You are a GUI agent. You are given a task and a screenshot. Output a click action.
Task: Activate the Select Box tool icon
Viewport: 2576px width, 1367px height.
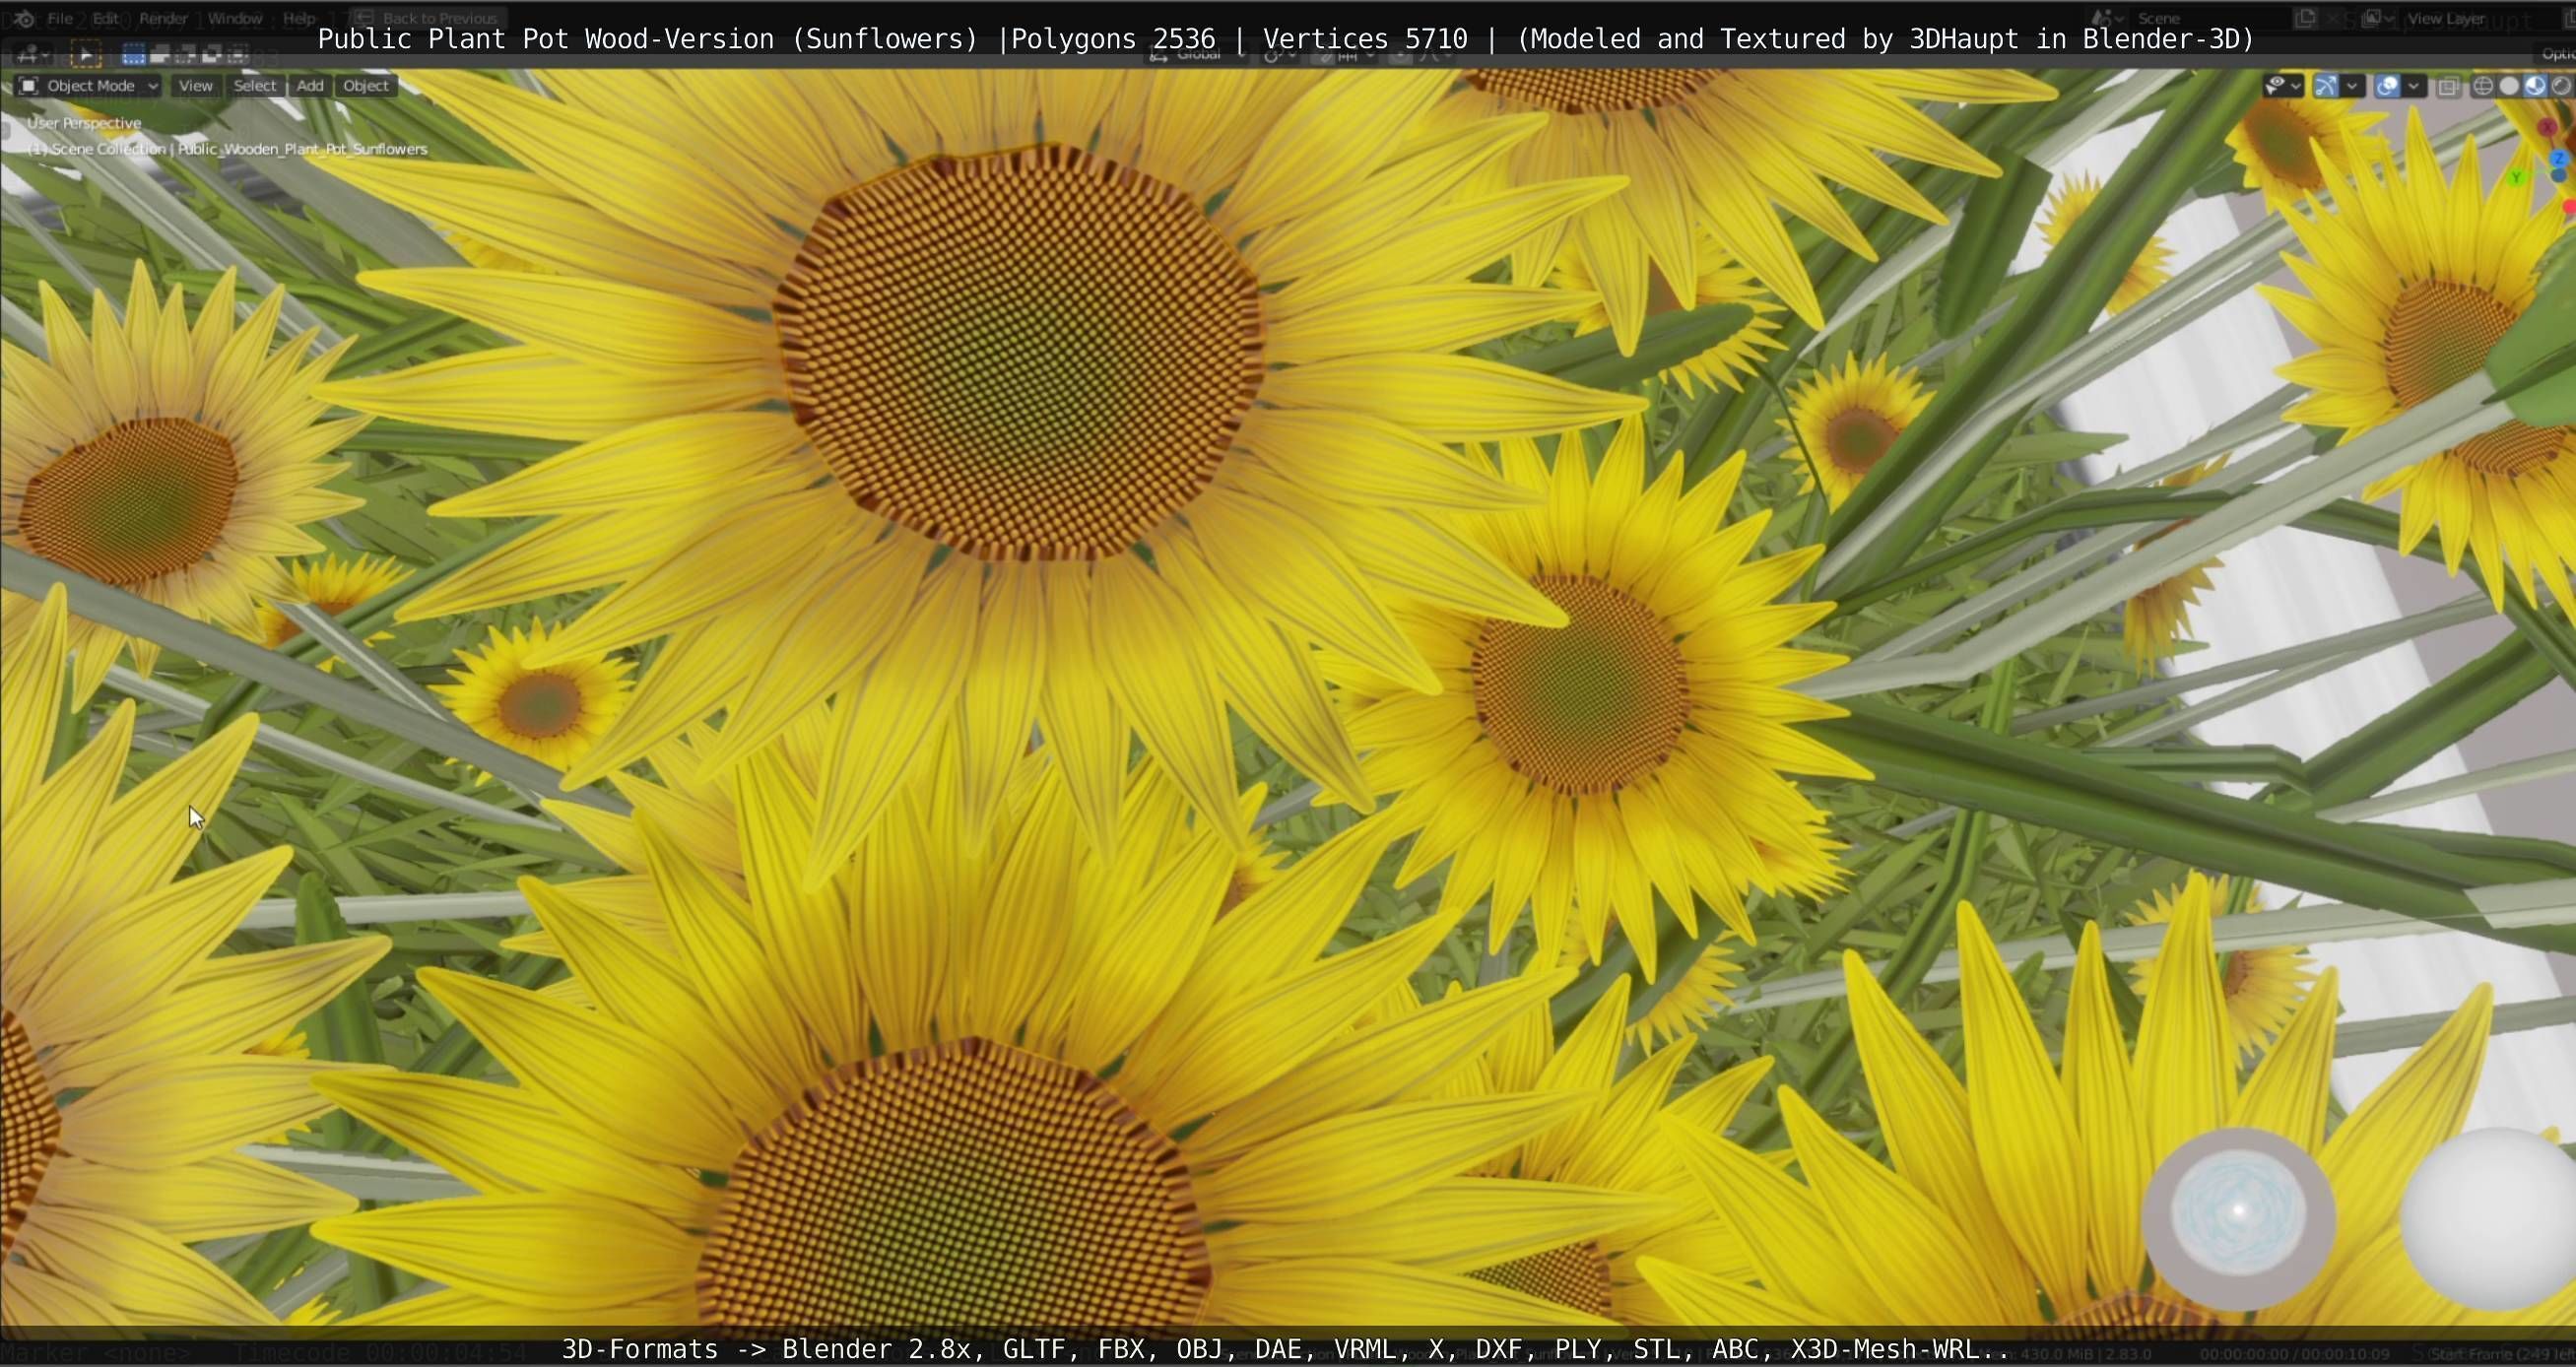(86, 55)
